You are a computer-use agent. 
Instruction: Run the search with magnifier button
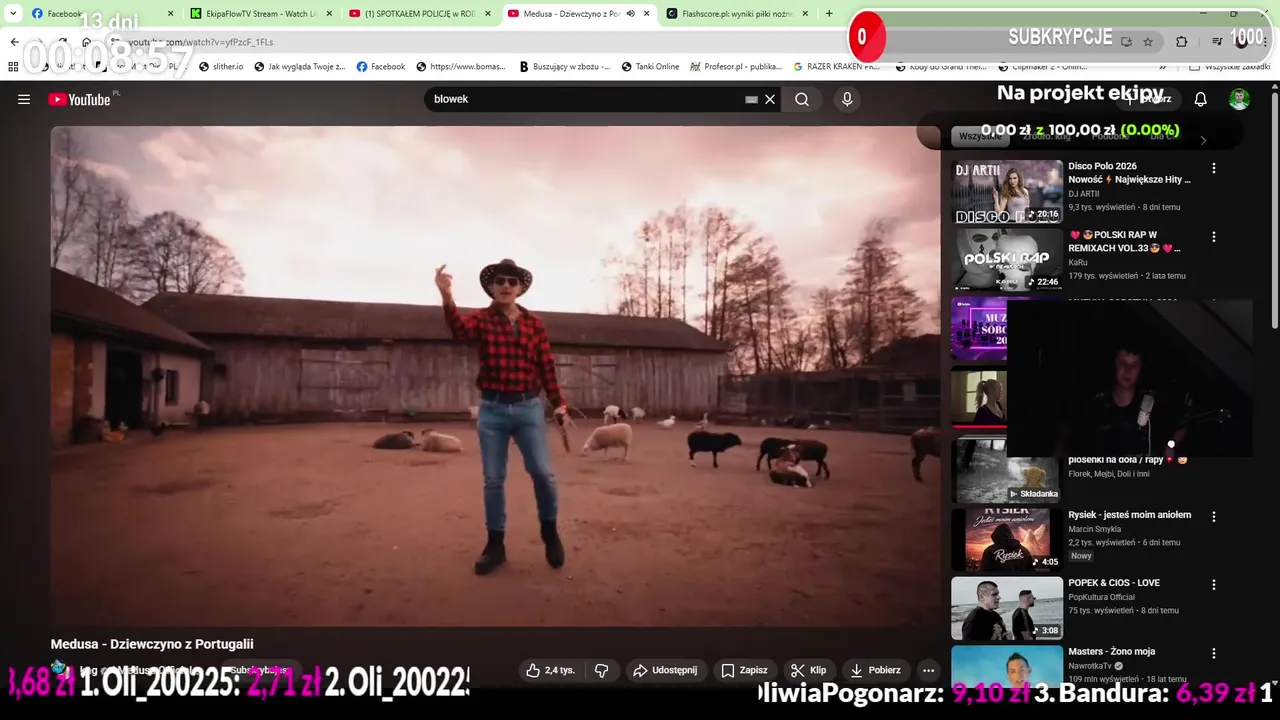pyautogui.click(x=802, y=99)
